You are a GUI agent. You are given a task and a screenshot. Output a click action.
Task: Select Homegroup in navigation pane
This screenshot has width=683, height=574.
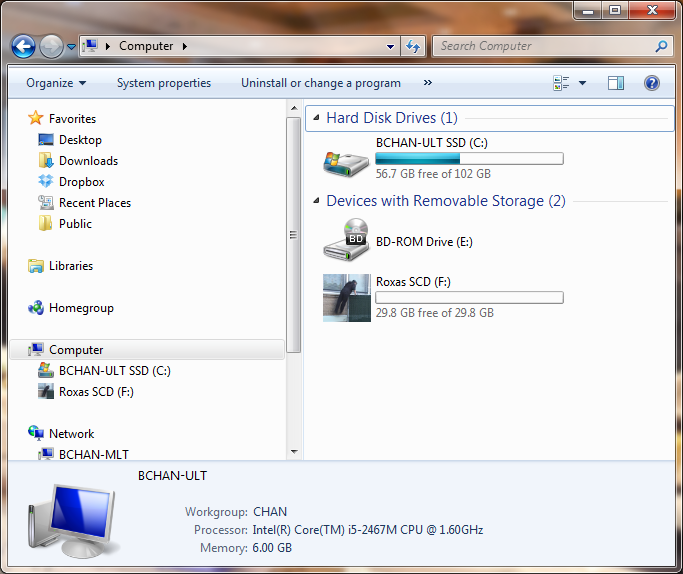click(81, 307)
